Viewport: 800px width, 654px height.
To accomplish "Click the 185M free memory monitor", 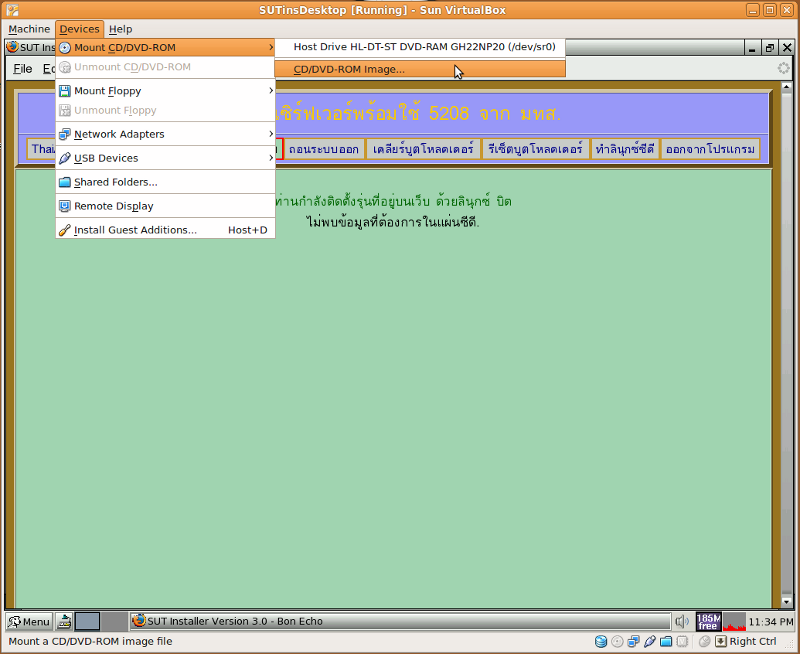I will click(708, 621).
